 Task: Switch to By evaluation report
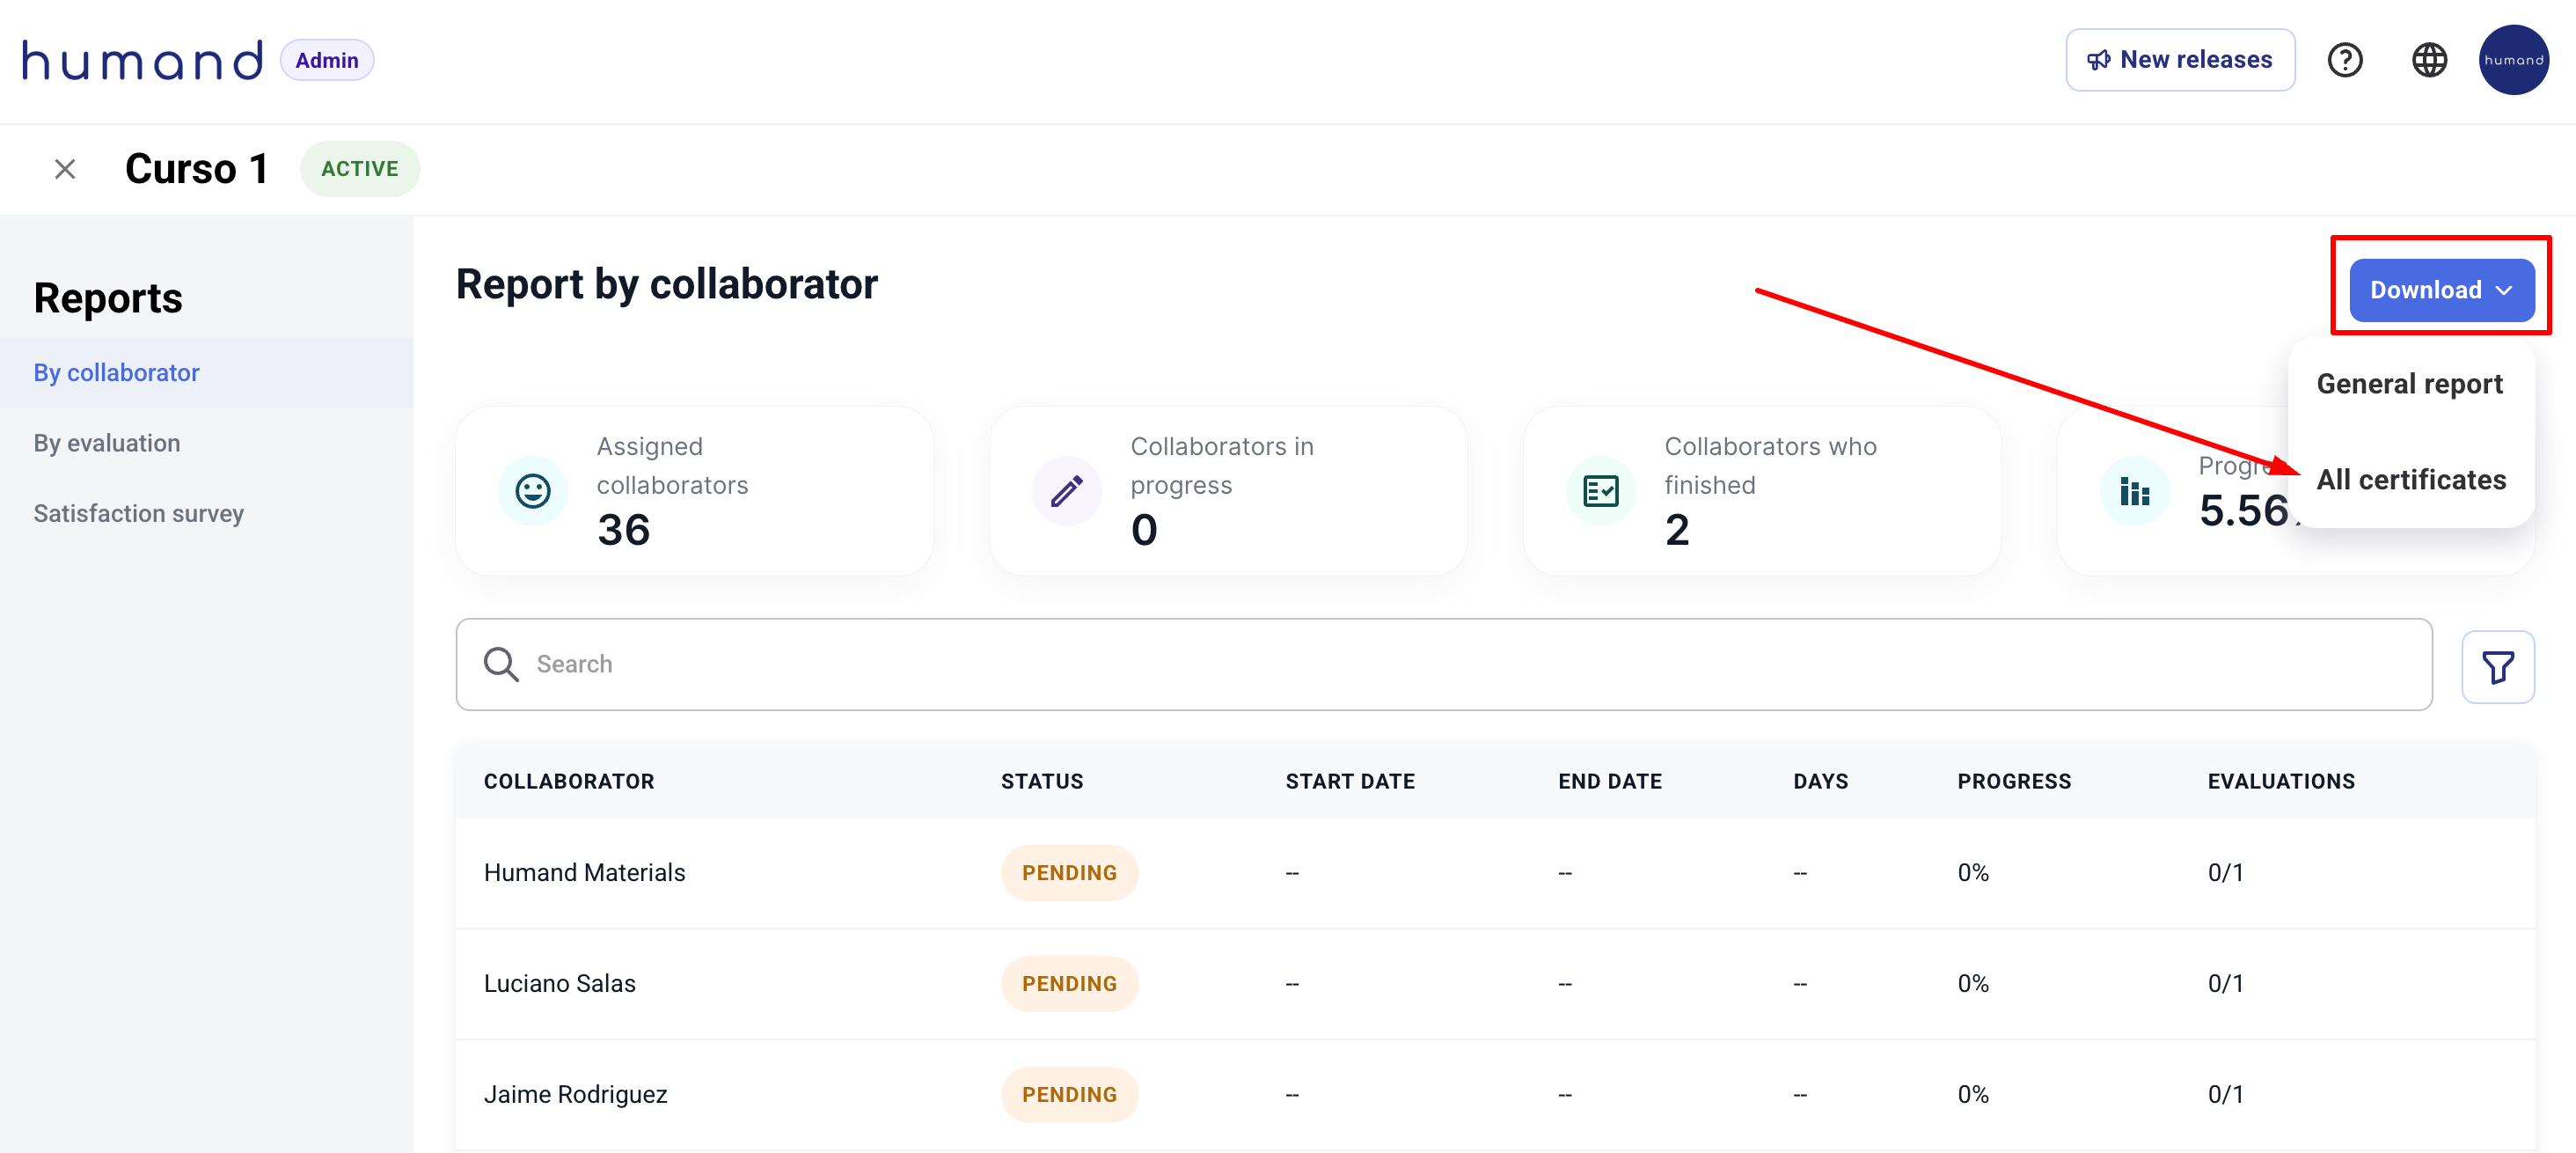[107, 443]
